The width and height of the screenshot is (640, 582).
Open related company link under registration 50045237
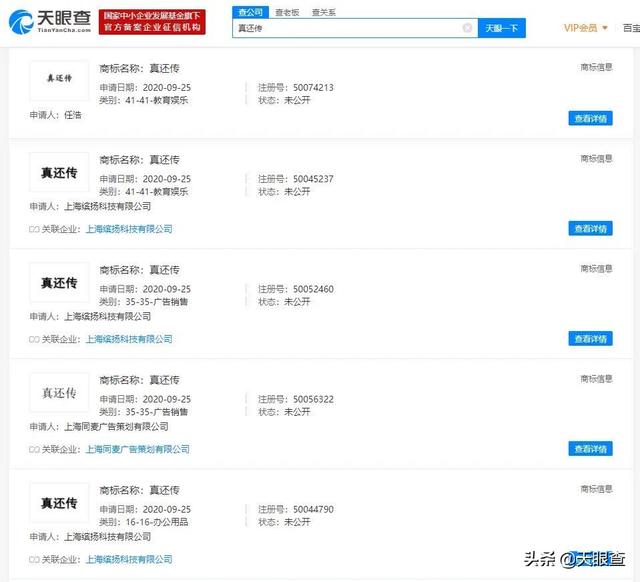pyautogui.click(x=129, y=229)
